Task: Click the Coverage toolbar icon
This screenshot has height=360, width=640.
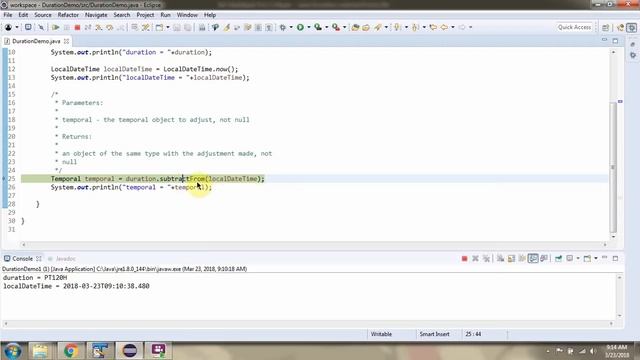Action: pos(318,27)
